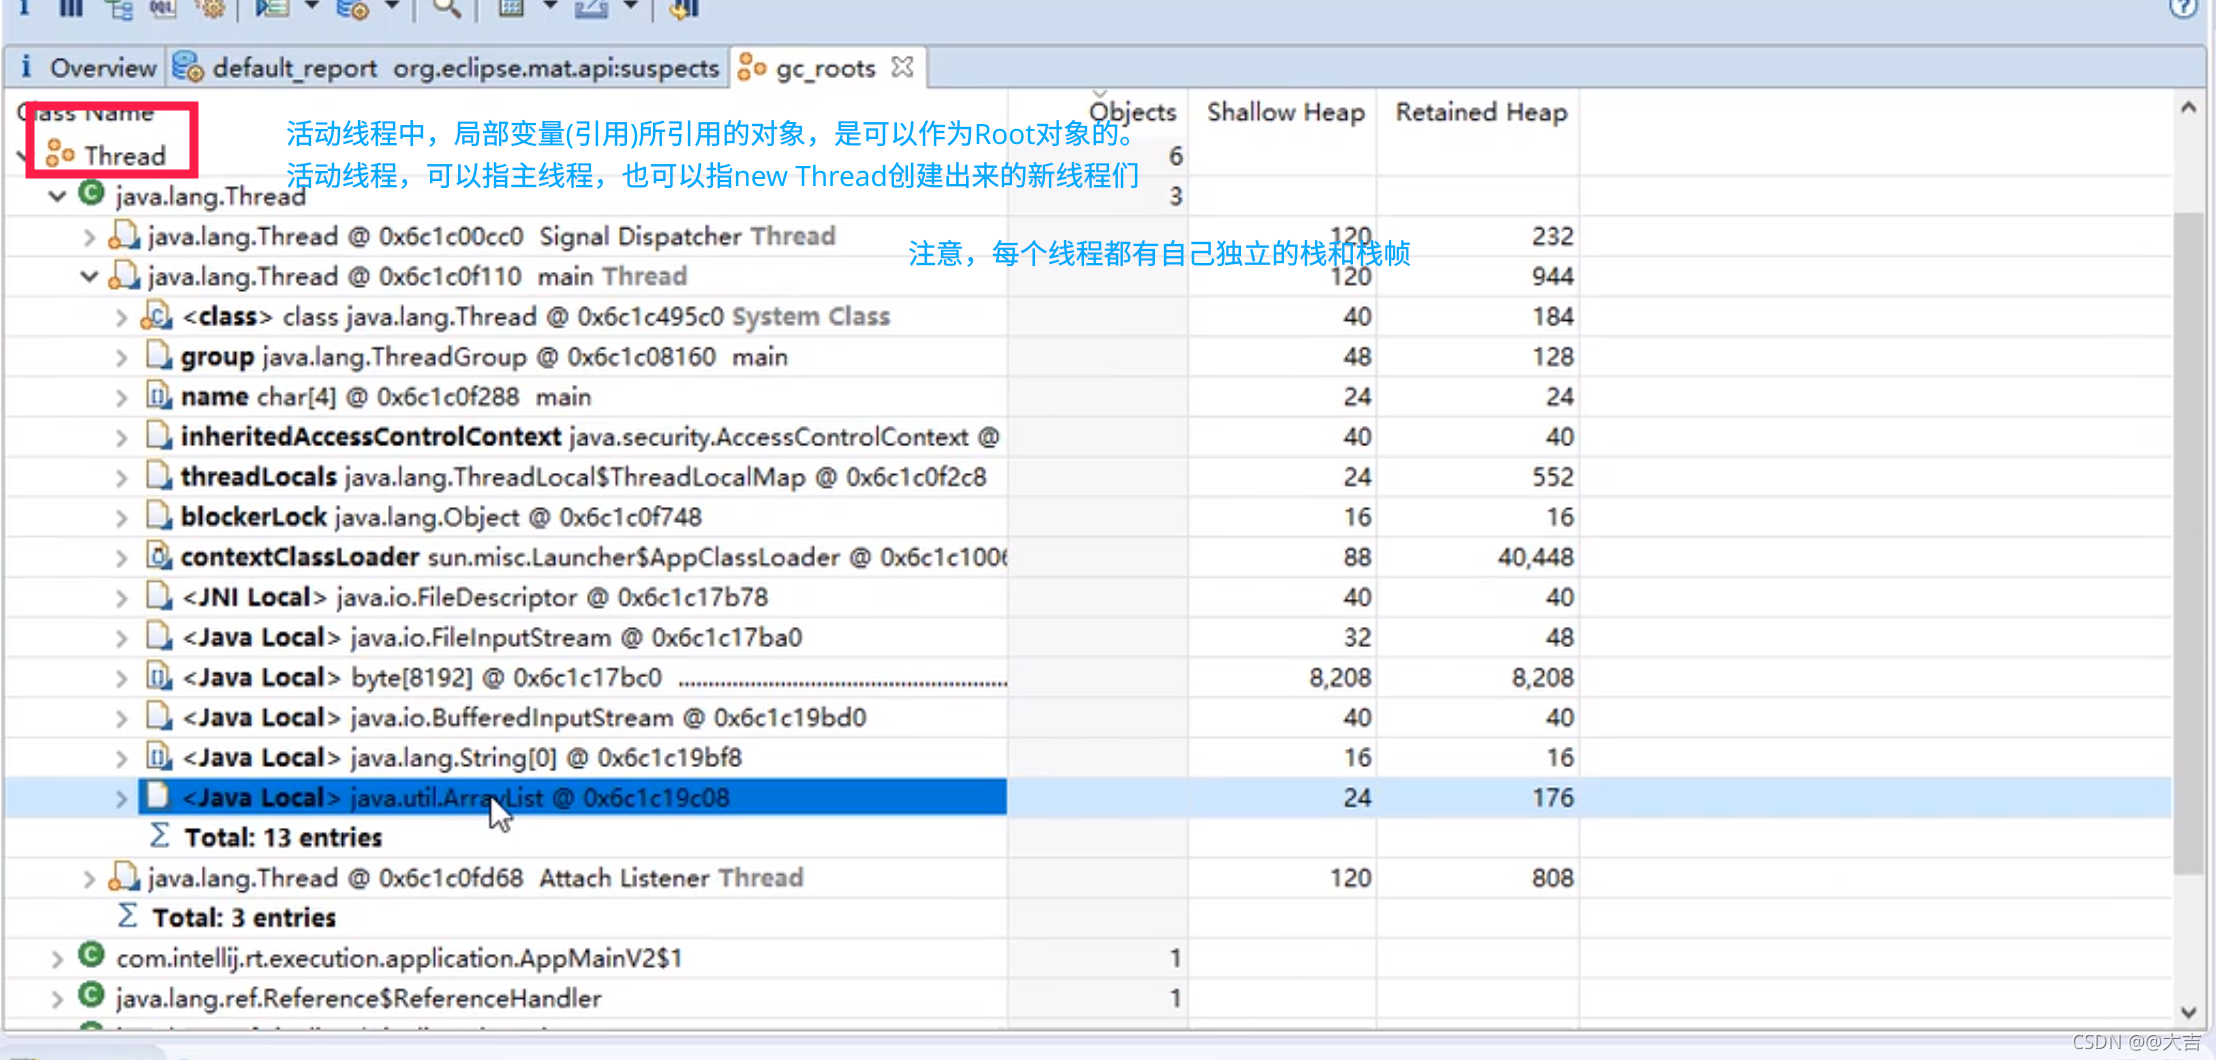Viewport: 2216px width, 1060px height.
Task: Expand the Attach Listener Thread row
Action: [89, 879]
